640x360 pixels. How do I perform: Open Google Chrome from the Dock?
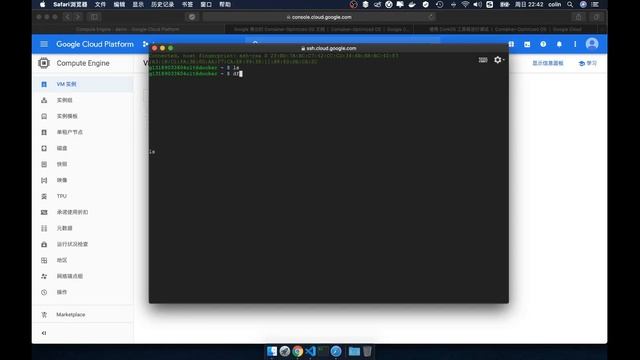tap(298, 351)
